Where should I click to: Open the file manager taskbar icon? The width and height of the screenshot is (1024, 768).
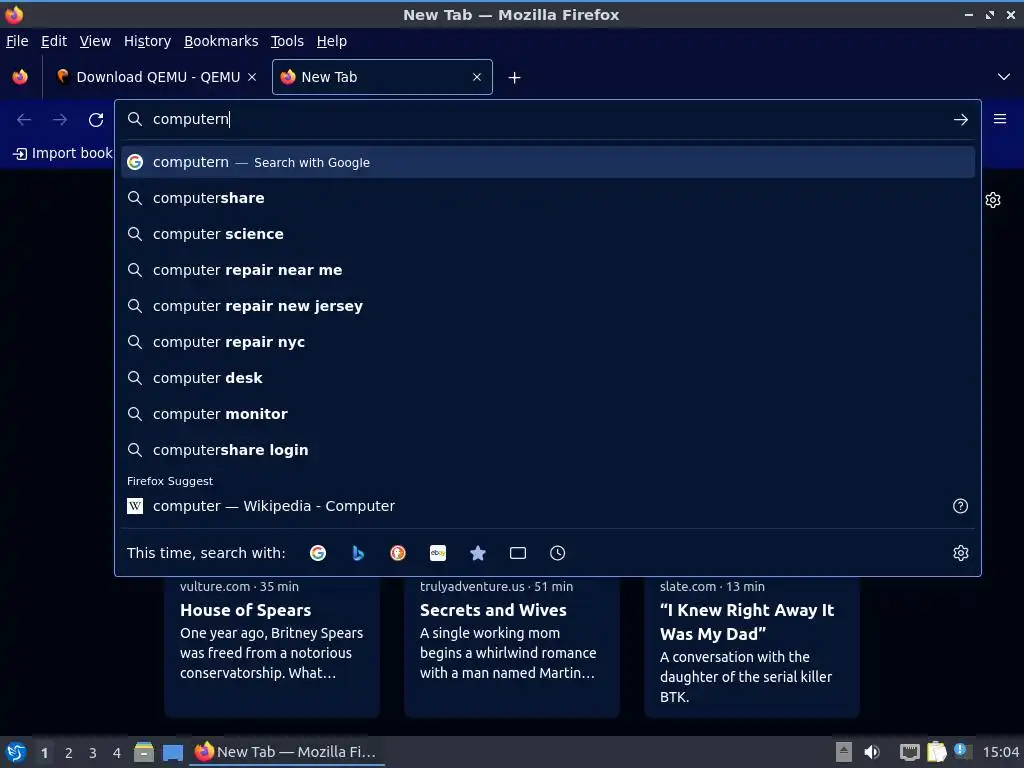(x=144, y=752)
